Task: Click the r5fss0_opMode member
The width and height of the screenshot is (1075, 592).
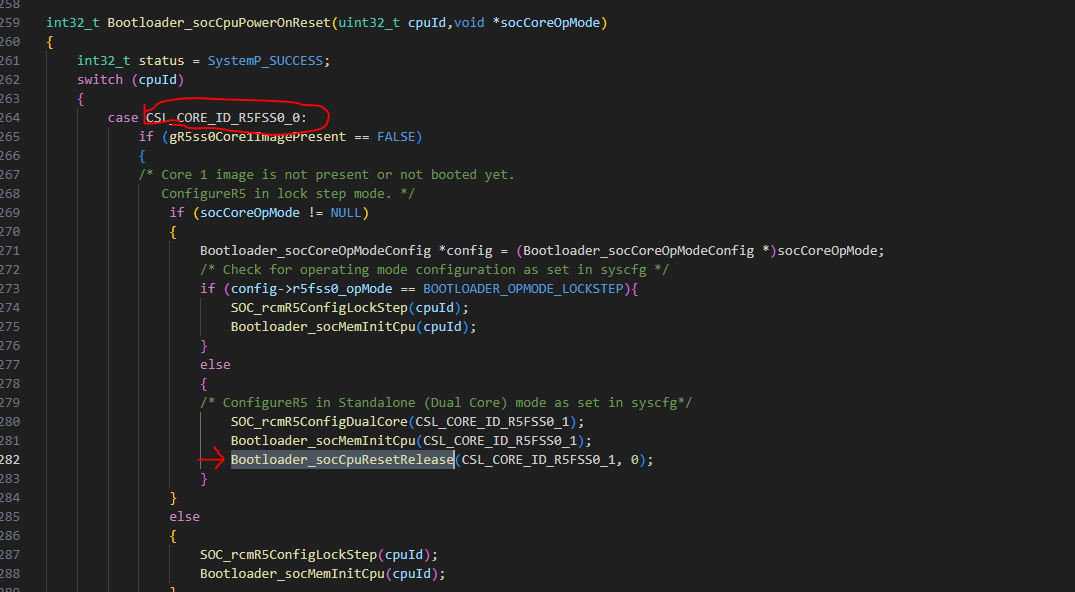Action: 342,289
